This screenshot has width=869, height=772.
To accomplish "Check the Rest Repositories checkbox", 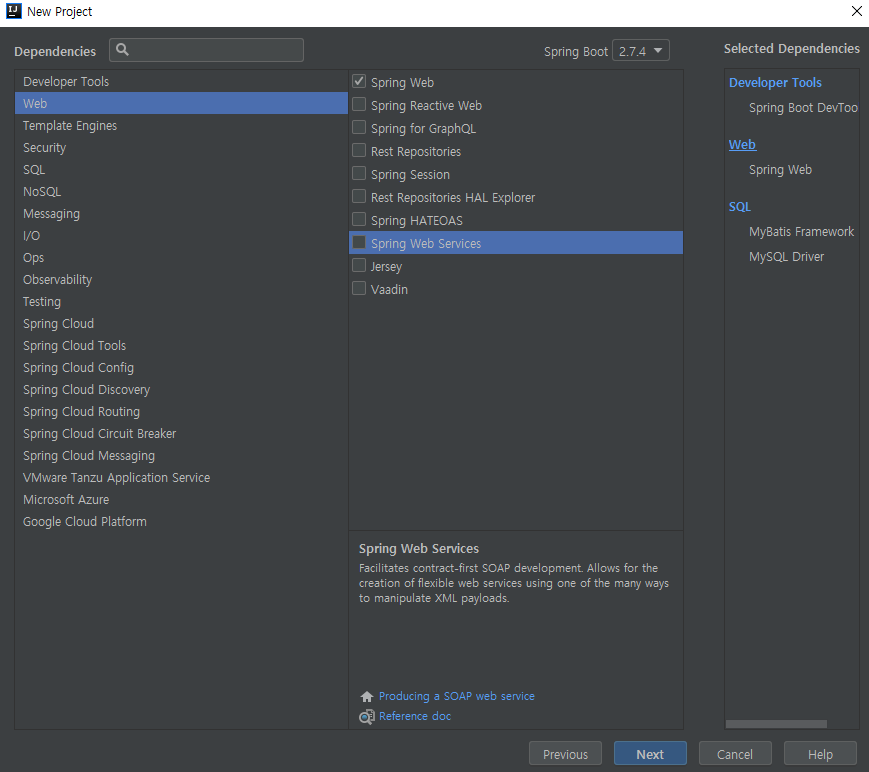I will 359,151.
